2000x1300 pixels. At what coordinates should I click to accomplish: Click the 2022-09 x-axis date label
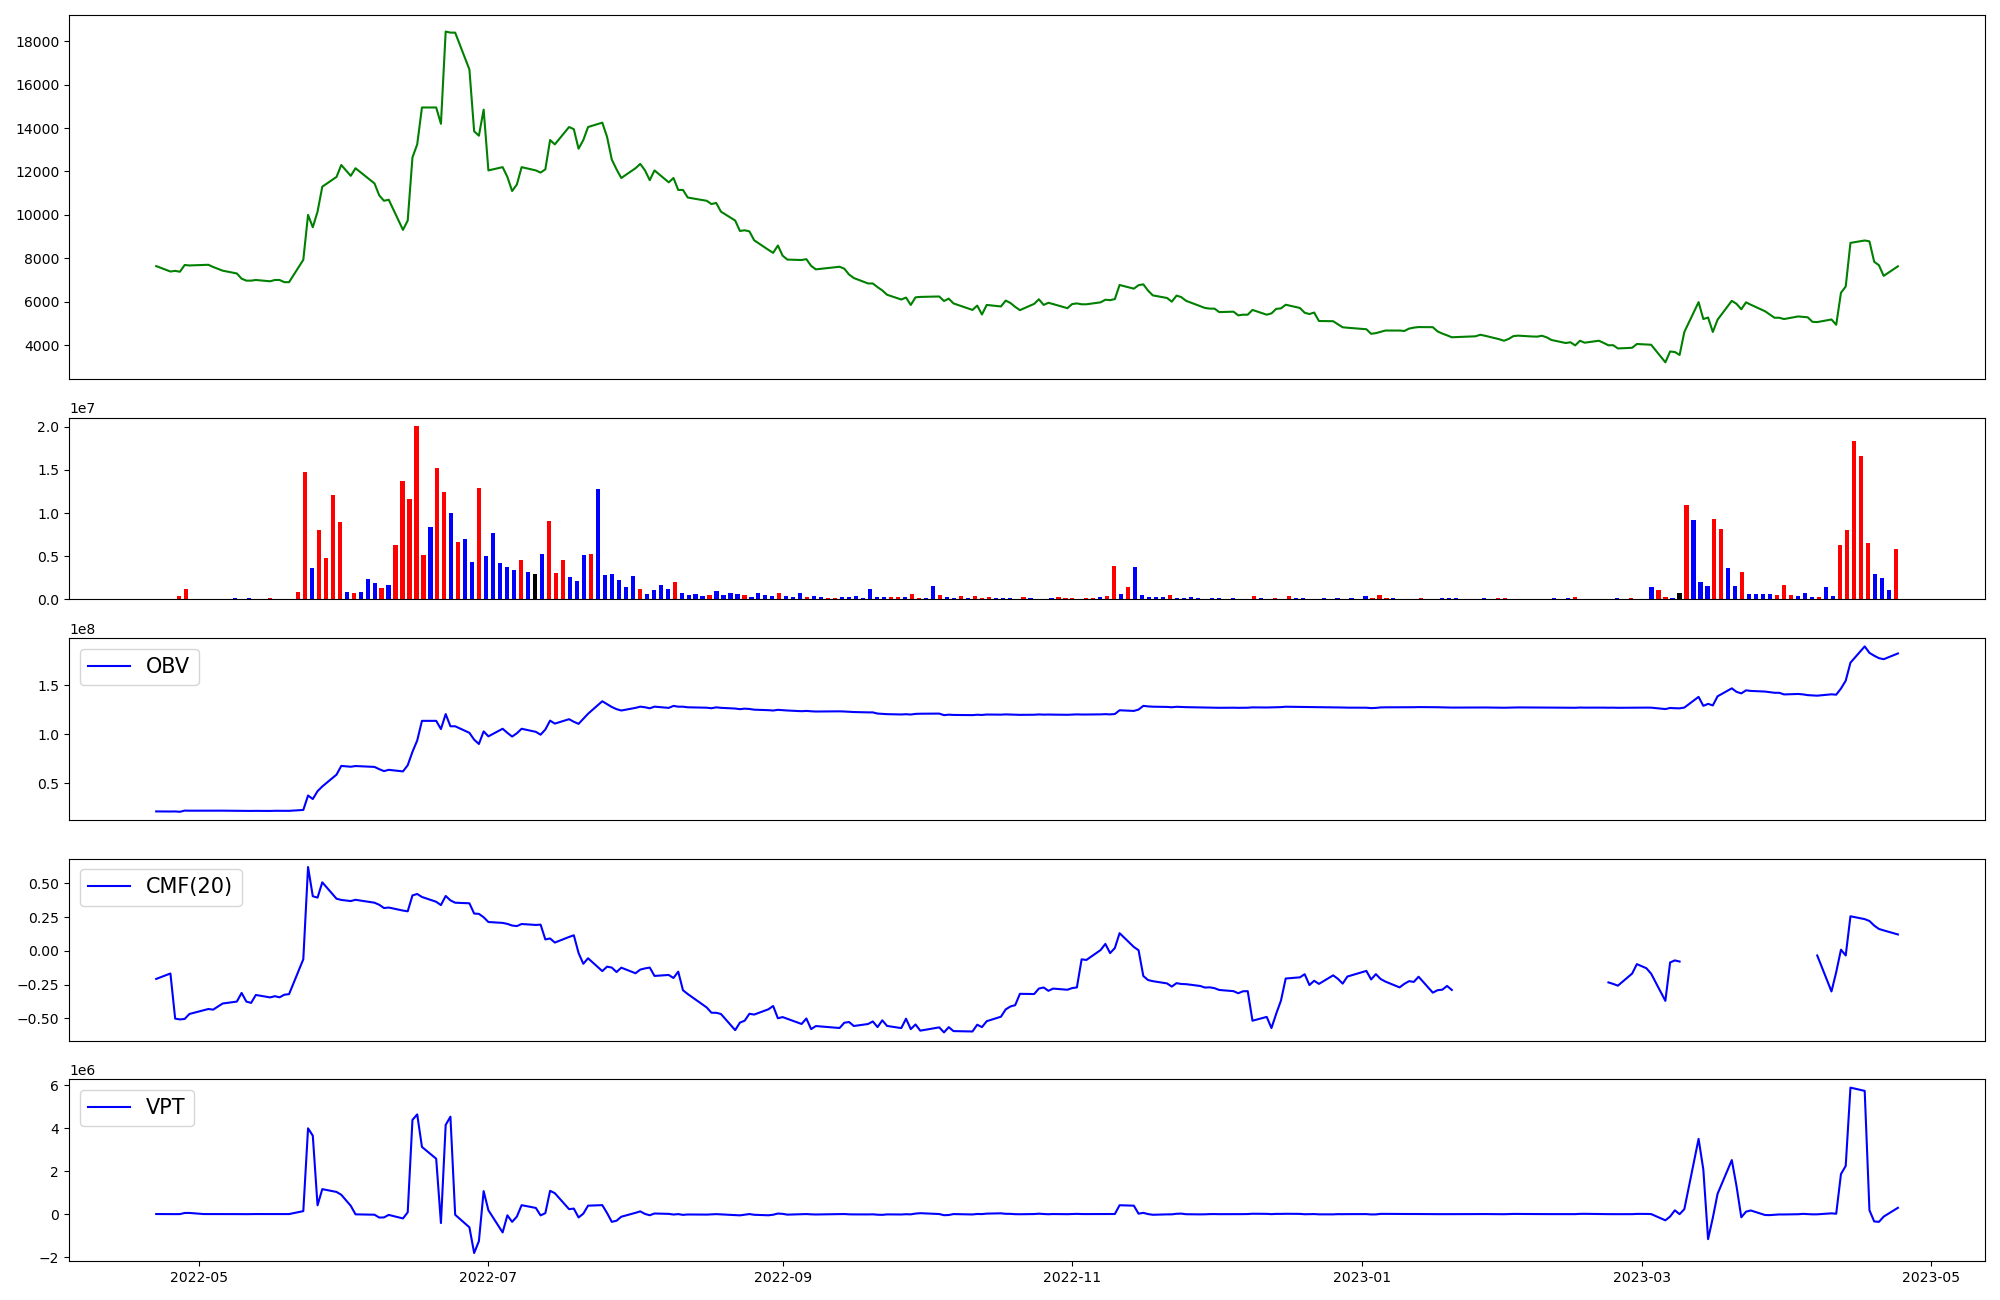tap(783, 1277)
